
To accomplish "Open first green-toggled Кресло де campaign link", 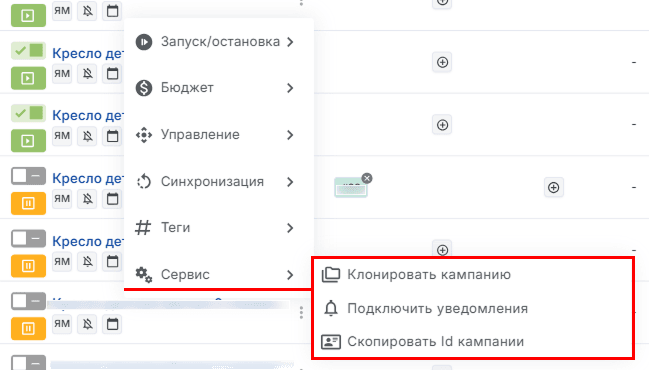I will tap(88, 53).
